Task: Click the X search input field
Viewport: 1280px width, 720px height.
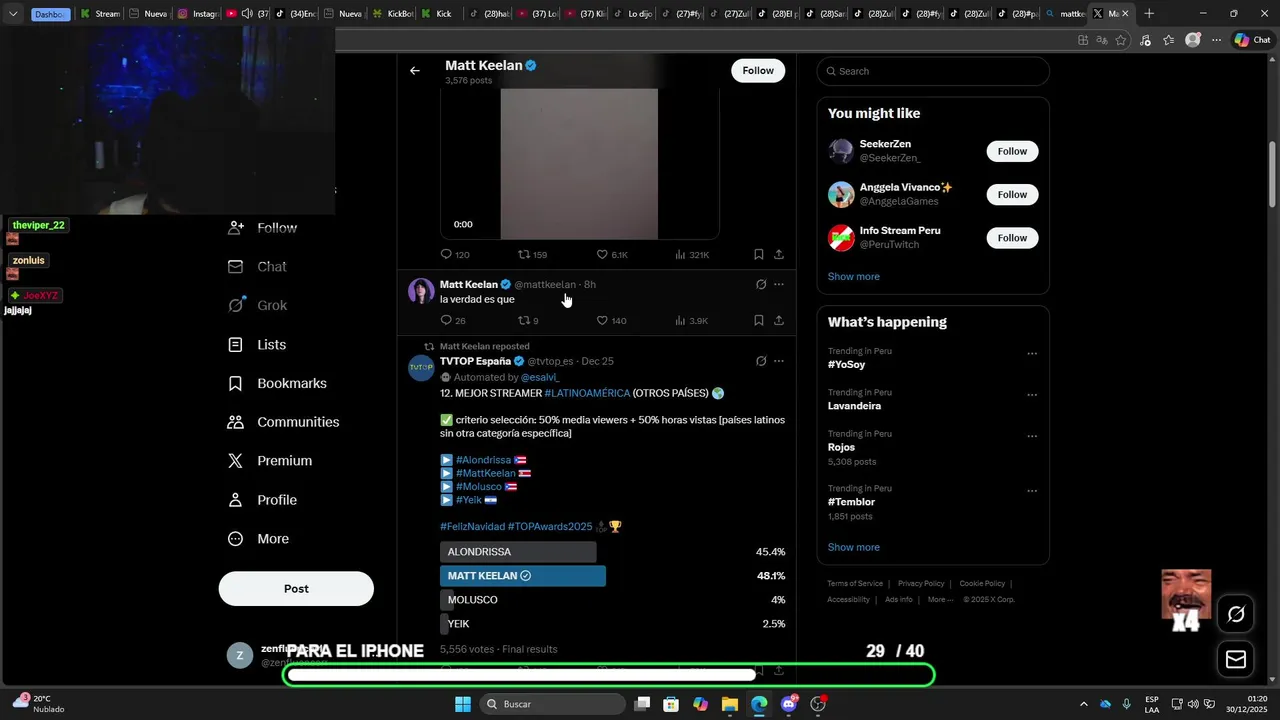Action: (933, 72)
